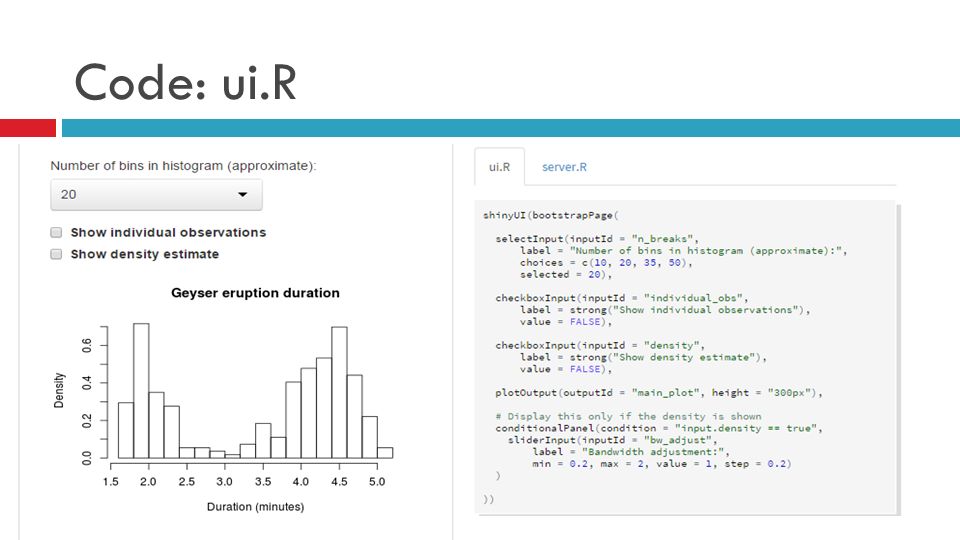This screenshot has height=540, width=960.
Task: Enable Show density estimate checkbox
Action: pyautogui.click(x=56, y=254)
